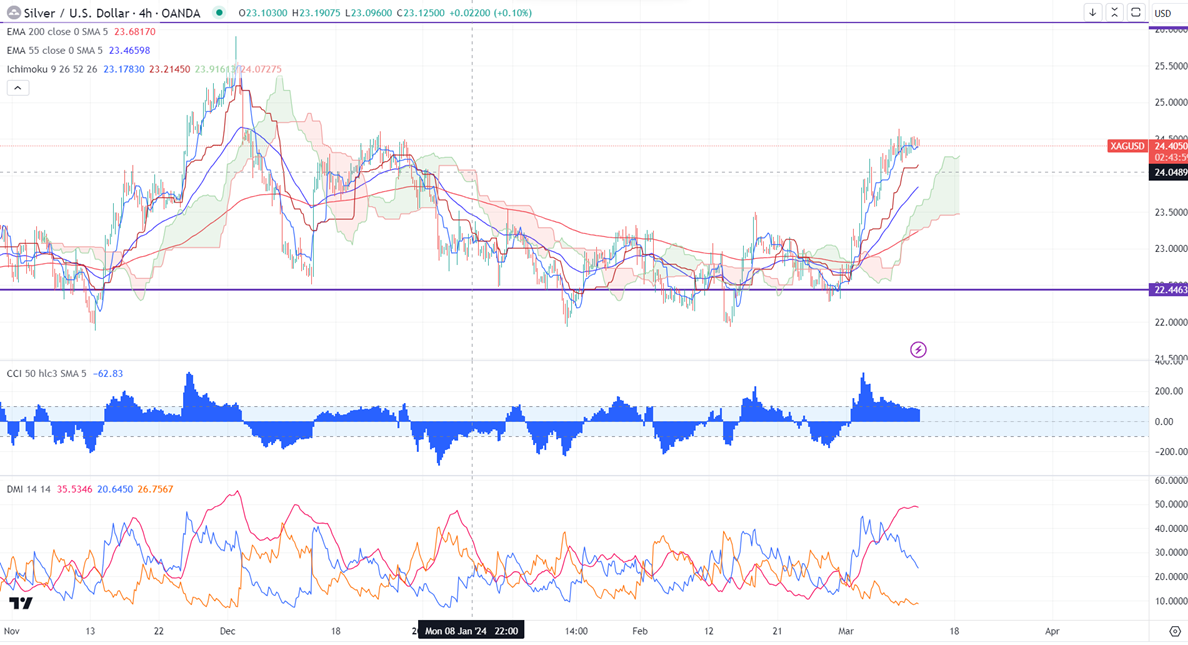Collapse the indicator legend with the chevron
1188x645 pixels.
17,88
